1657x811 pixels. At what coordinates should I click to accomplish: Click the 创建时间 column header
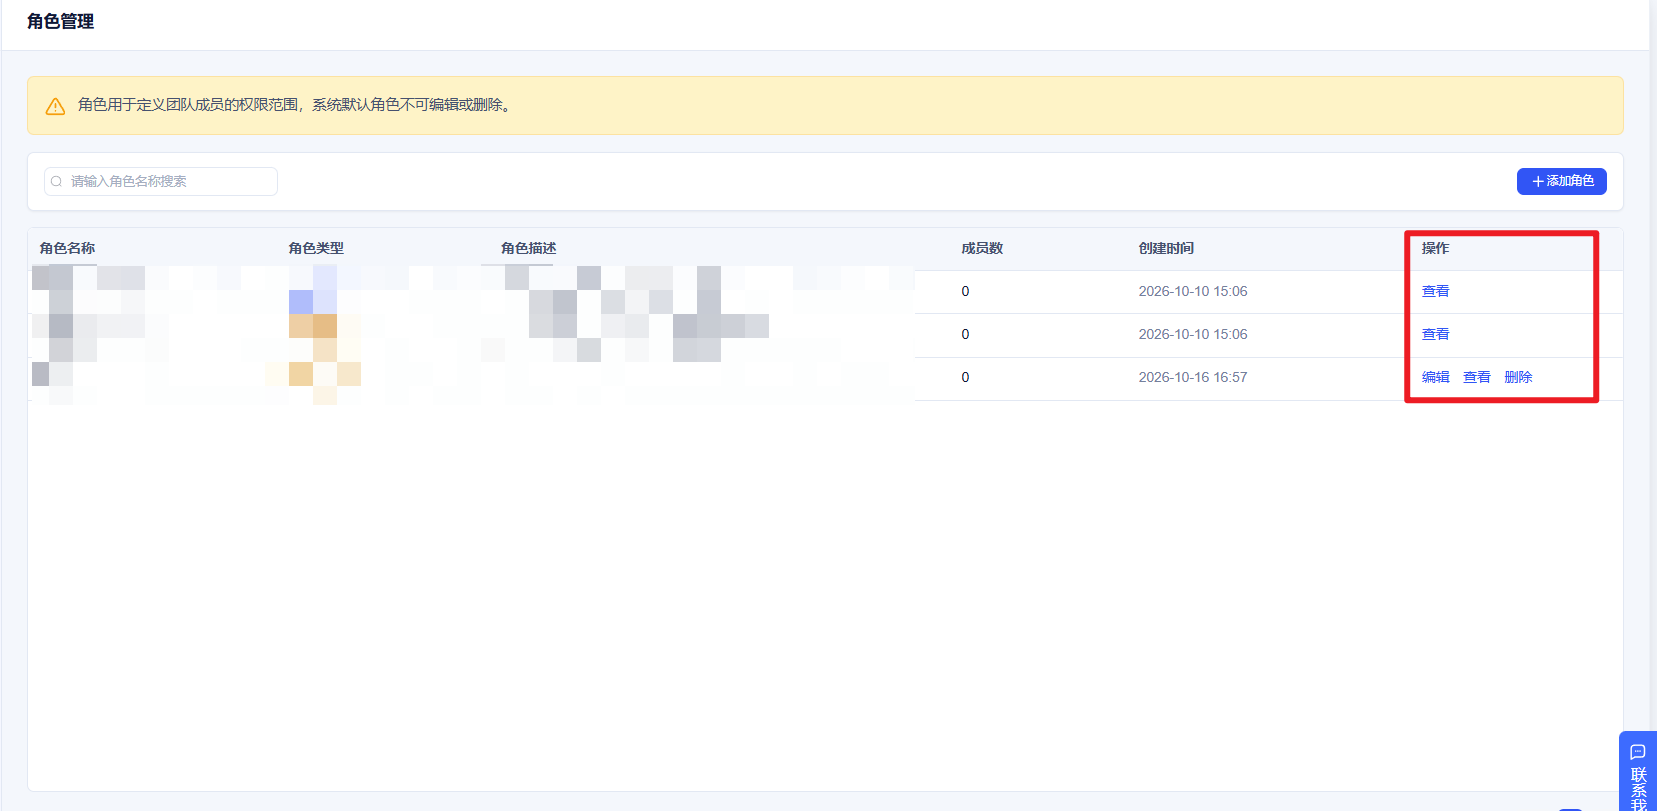click(1166, 248)
